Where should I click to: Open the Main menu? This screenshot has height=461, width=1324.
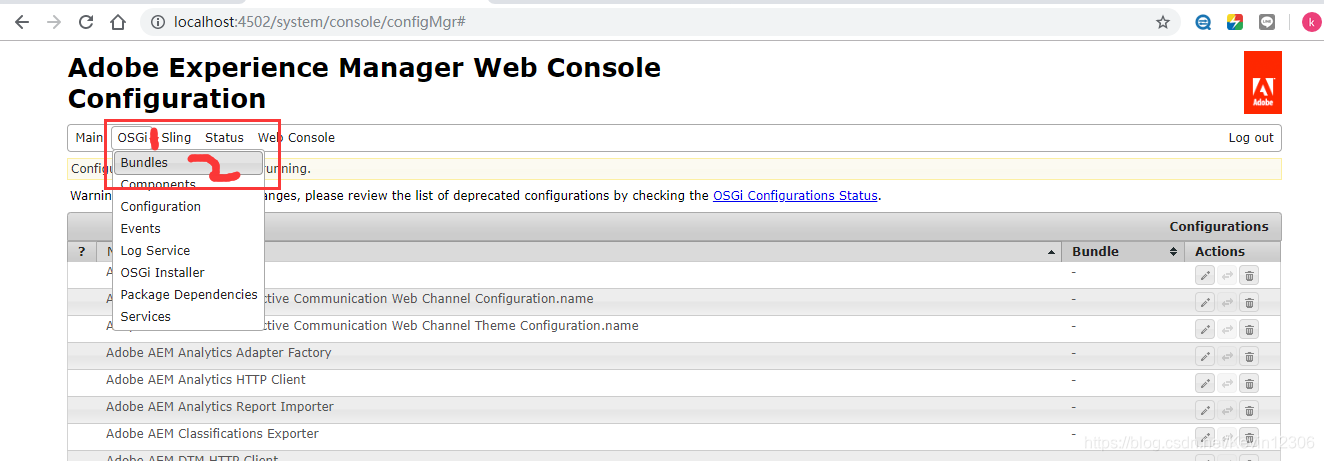[x=89, y=138]
